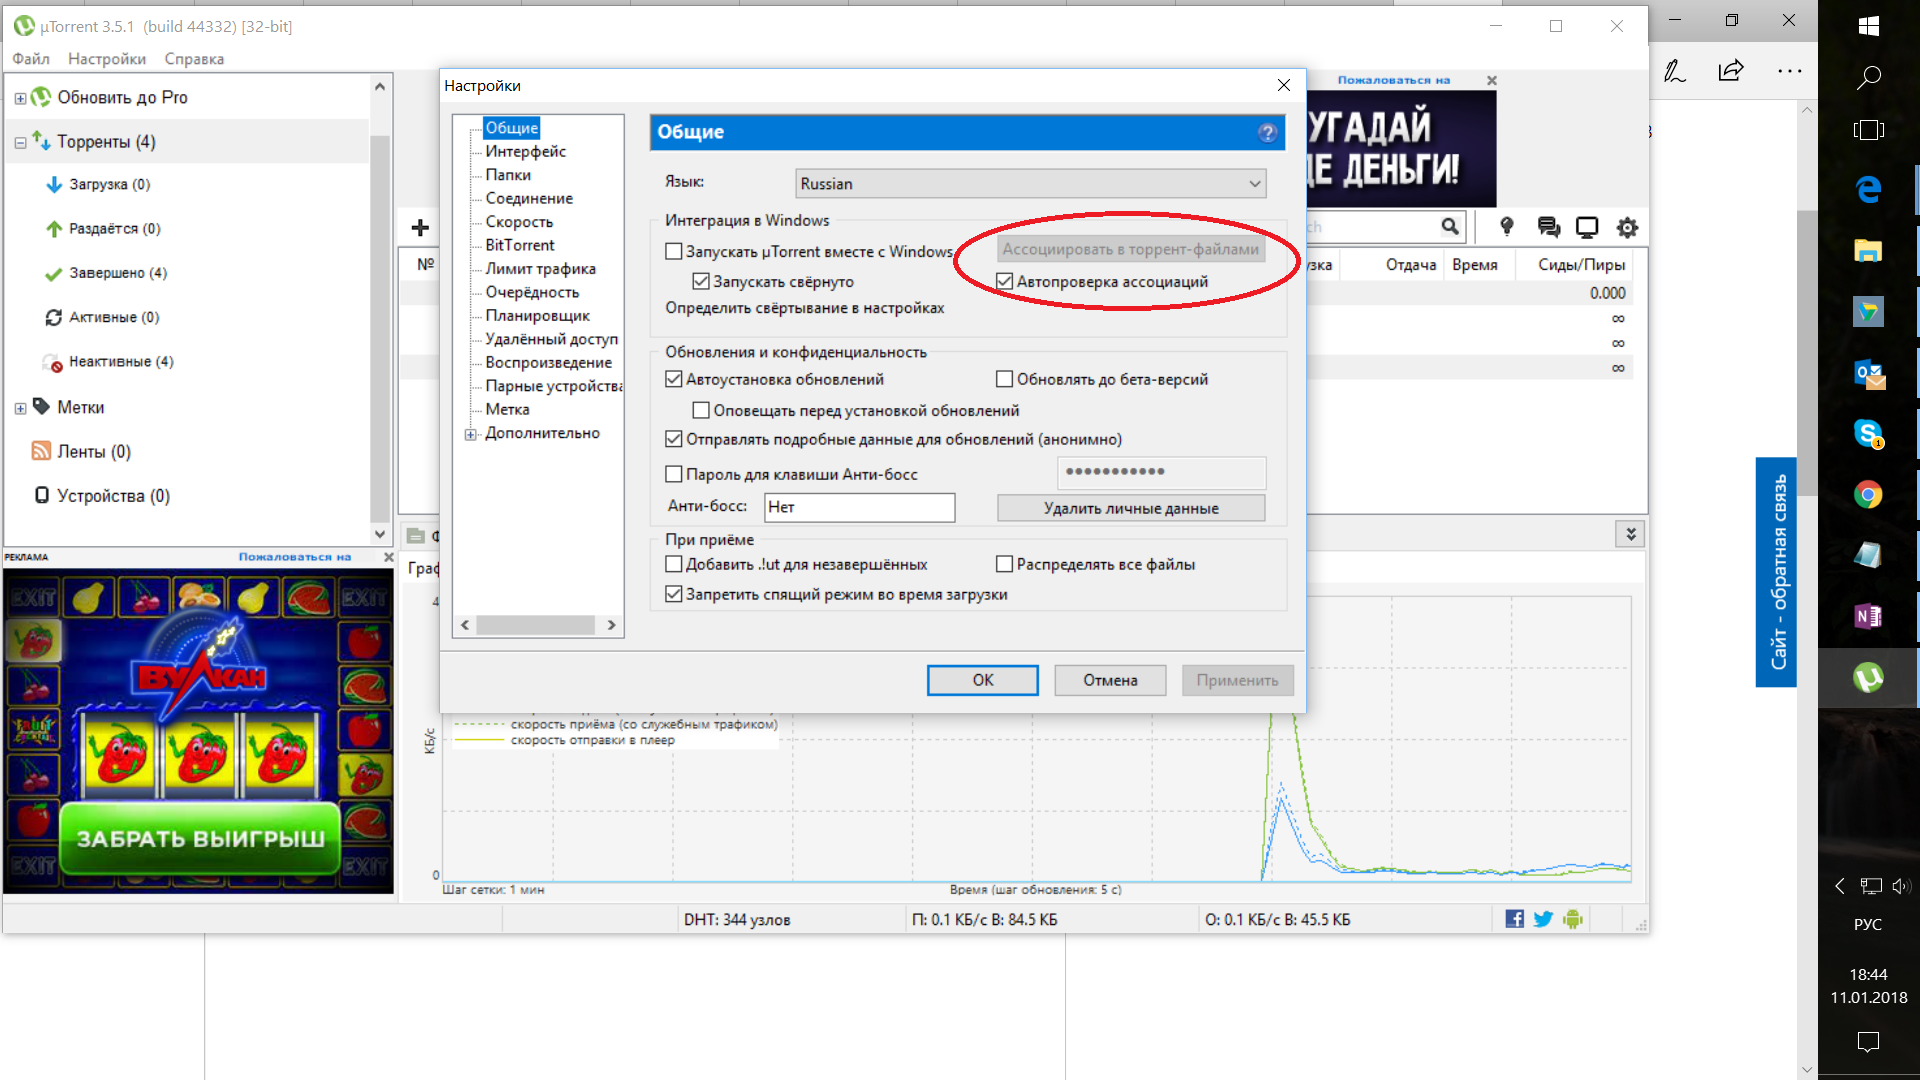Image resolution: width=1920 pixels, height=1080 pixels.
Task: Enable Обновлять до бета-версий
Action: (x=1005, y=379)
